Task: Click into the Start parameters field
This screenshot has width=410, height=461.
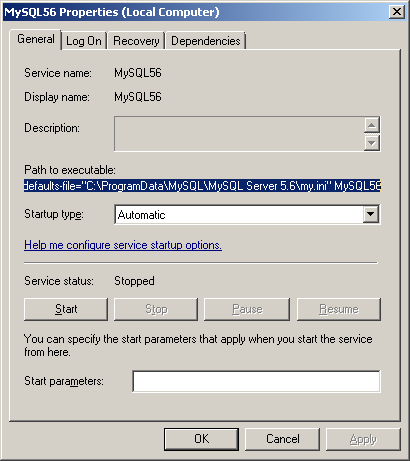Action: coord(256,381)
